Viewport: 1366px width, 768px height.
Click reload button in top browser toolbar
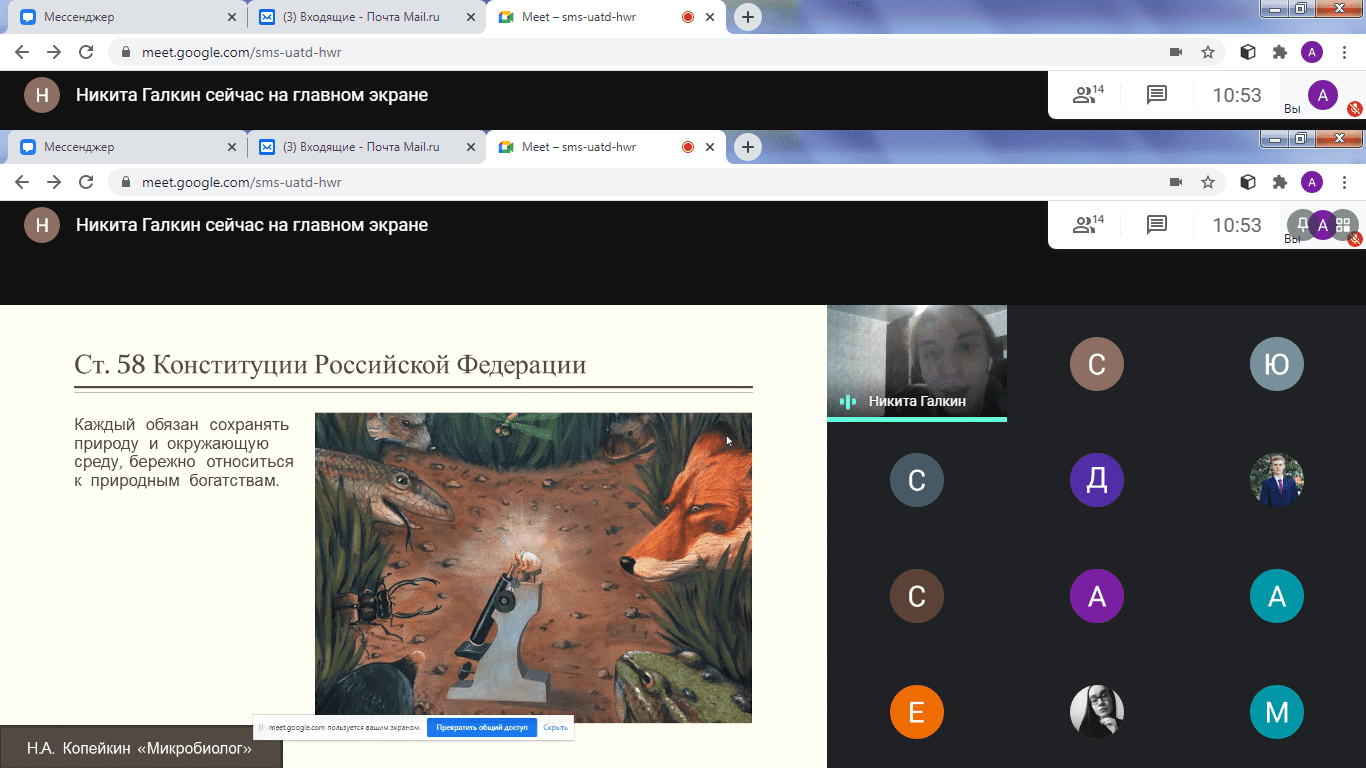coord(86,52)
